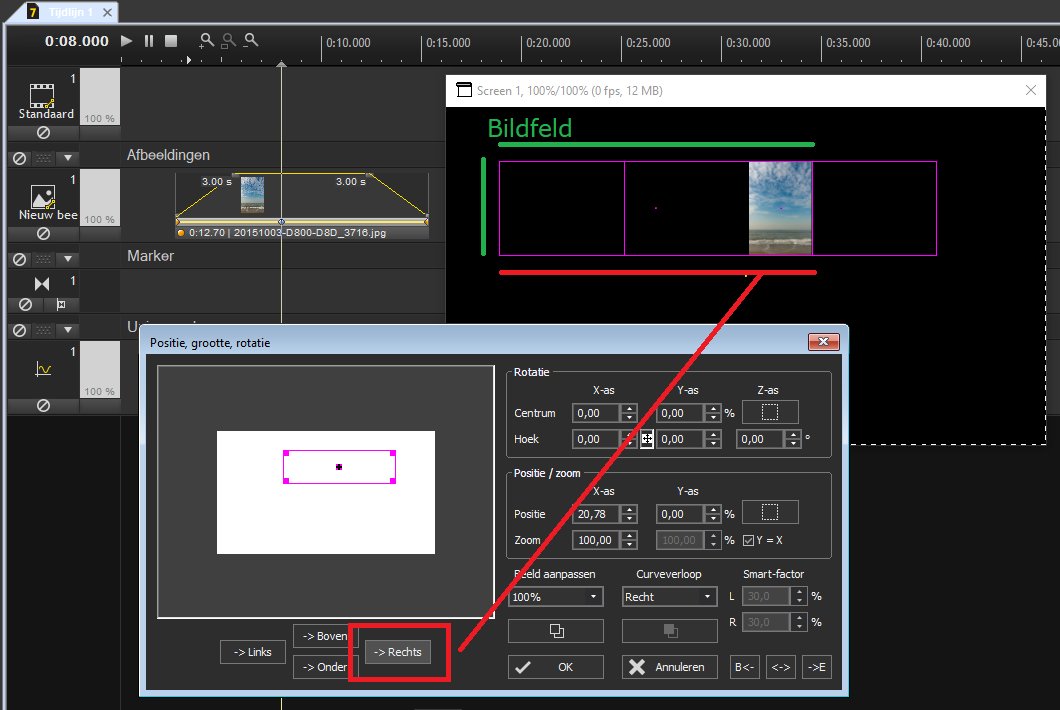This screenshot has height=710, width=1060.
Task: Stop timeline playback
Action: (171, 41)
